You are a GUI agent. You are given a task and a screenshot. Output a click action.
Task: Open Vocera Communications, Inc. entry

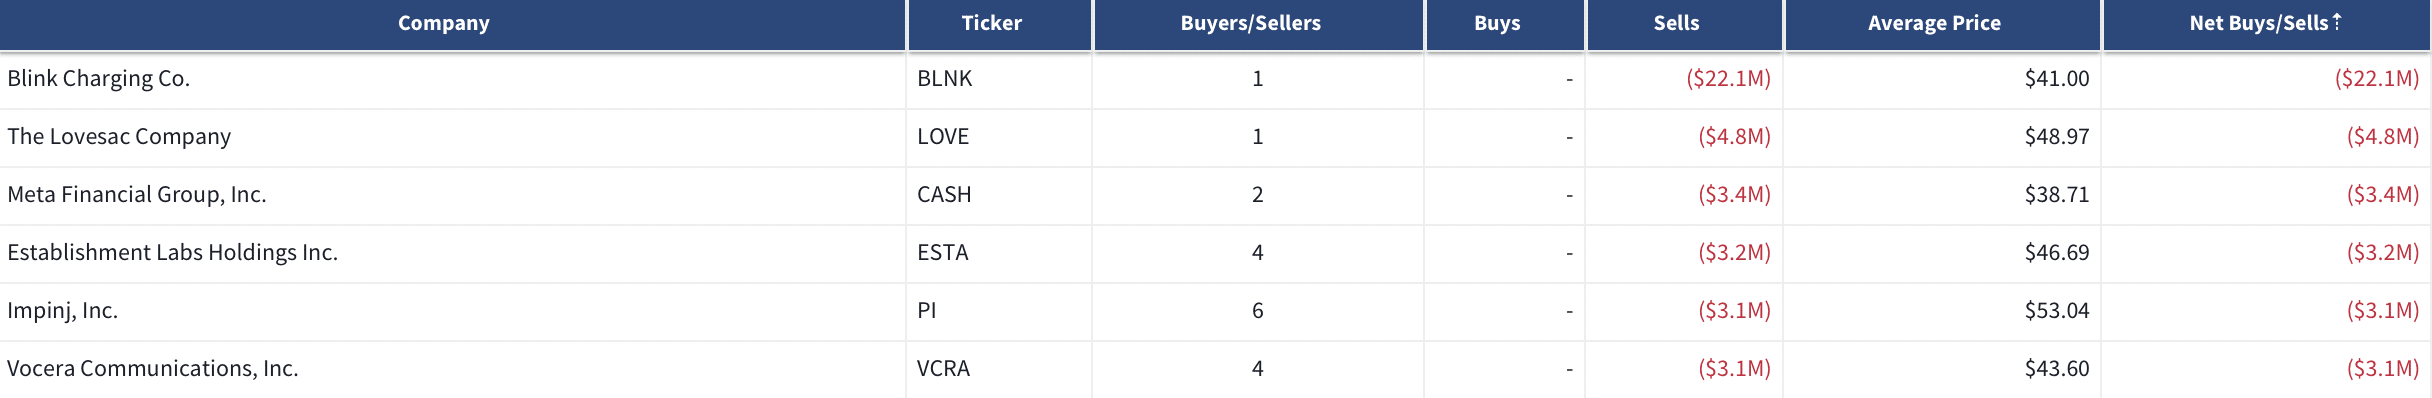click(x=153, y=368)
